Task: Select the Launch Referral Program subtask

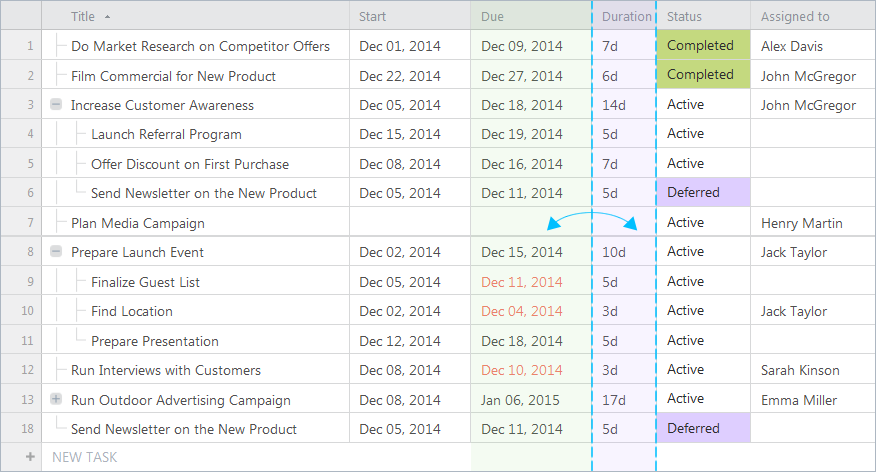Action: 166,134
